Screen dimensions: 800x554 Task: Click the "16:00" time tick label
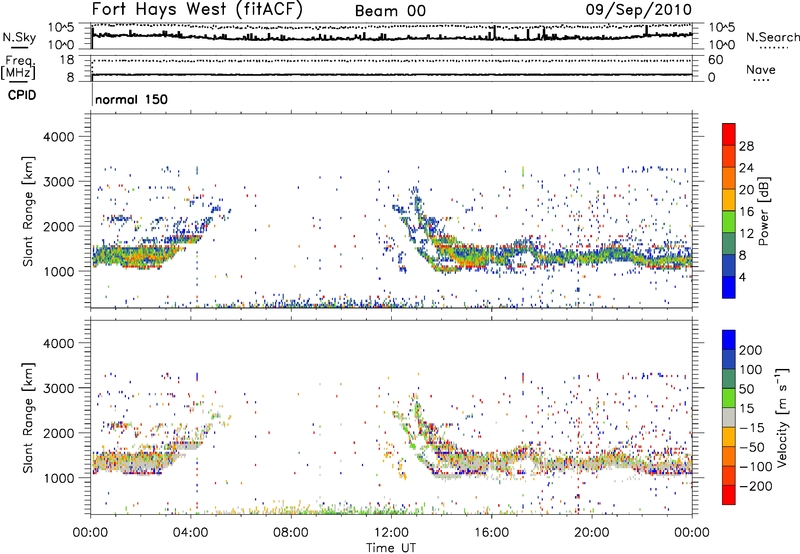pos(491,533)
